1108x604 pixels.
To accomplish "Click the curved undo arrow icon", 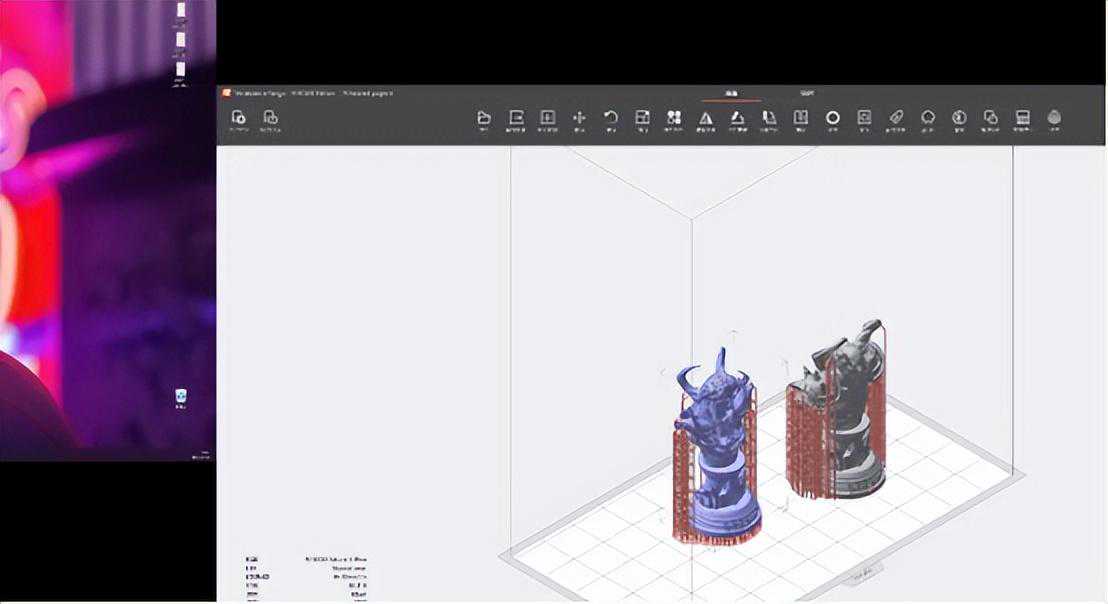I will (x=611, y=118).
